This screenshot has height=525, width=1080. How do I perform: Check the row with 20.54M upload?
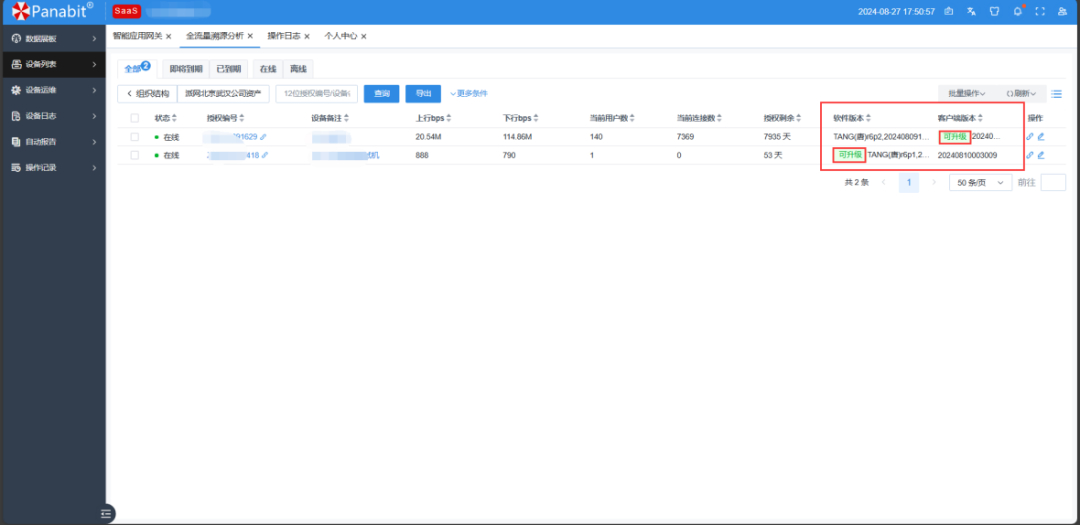click(x=134, y=136)
